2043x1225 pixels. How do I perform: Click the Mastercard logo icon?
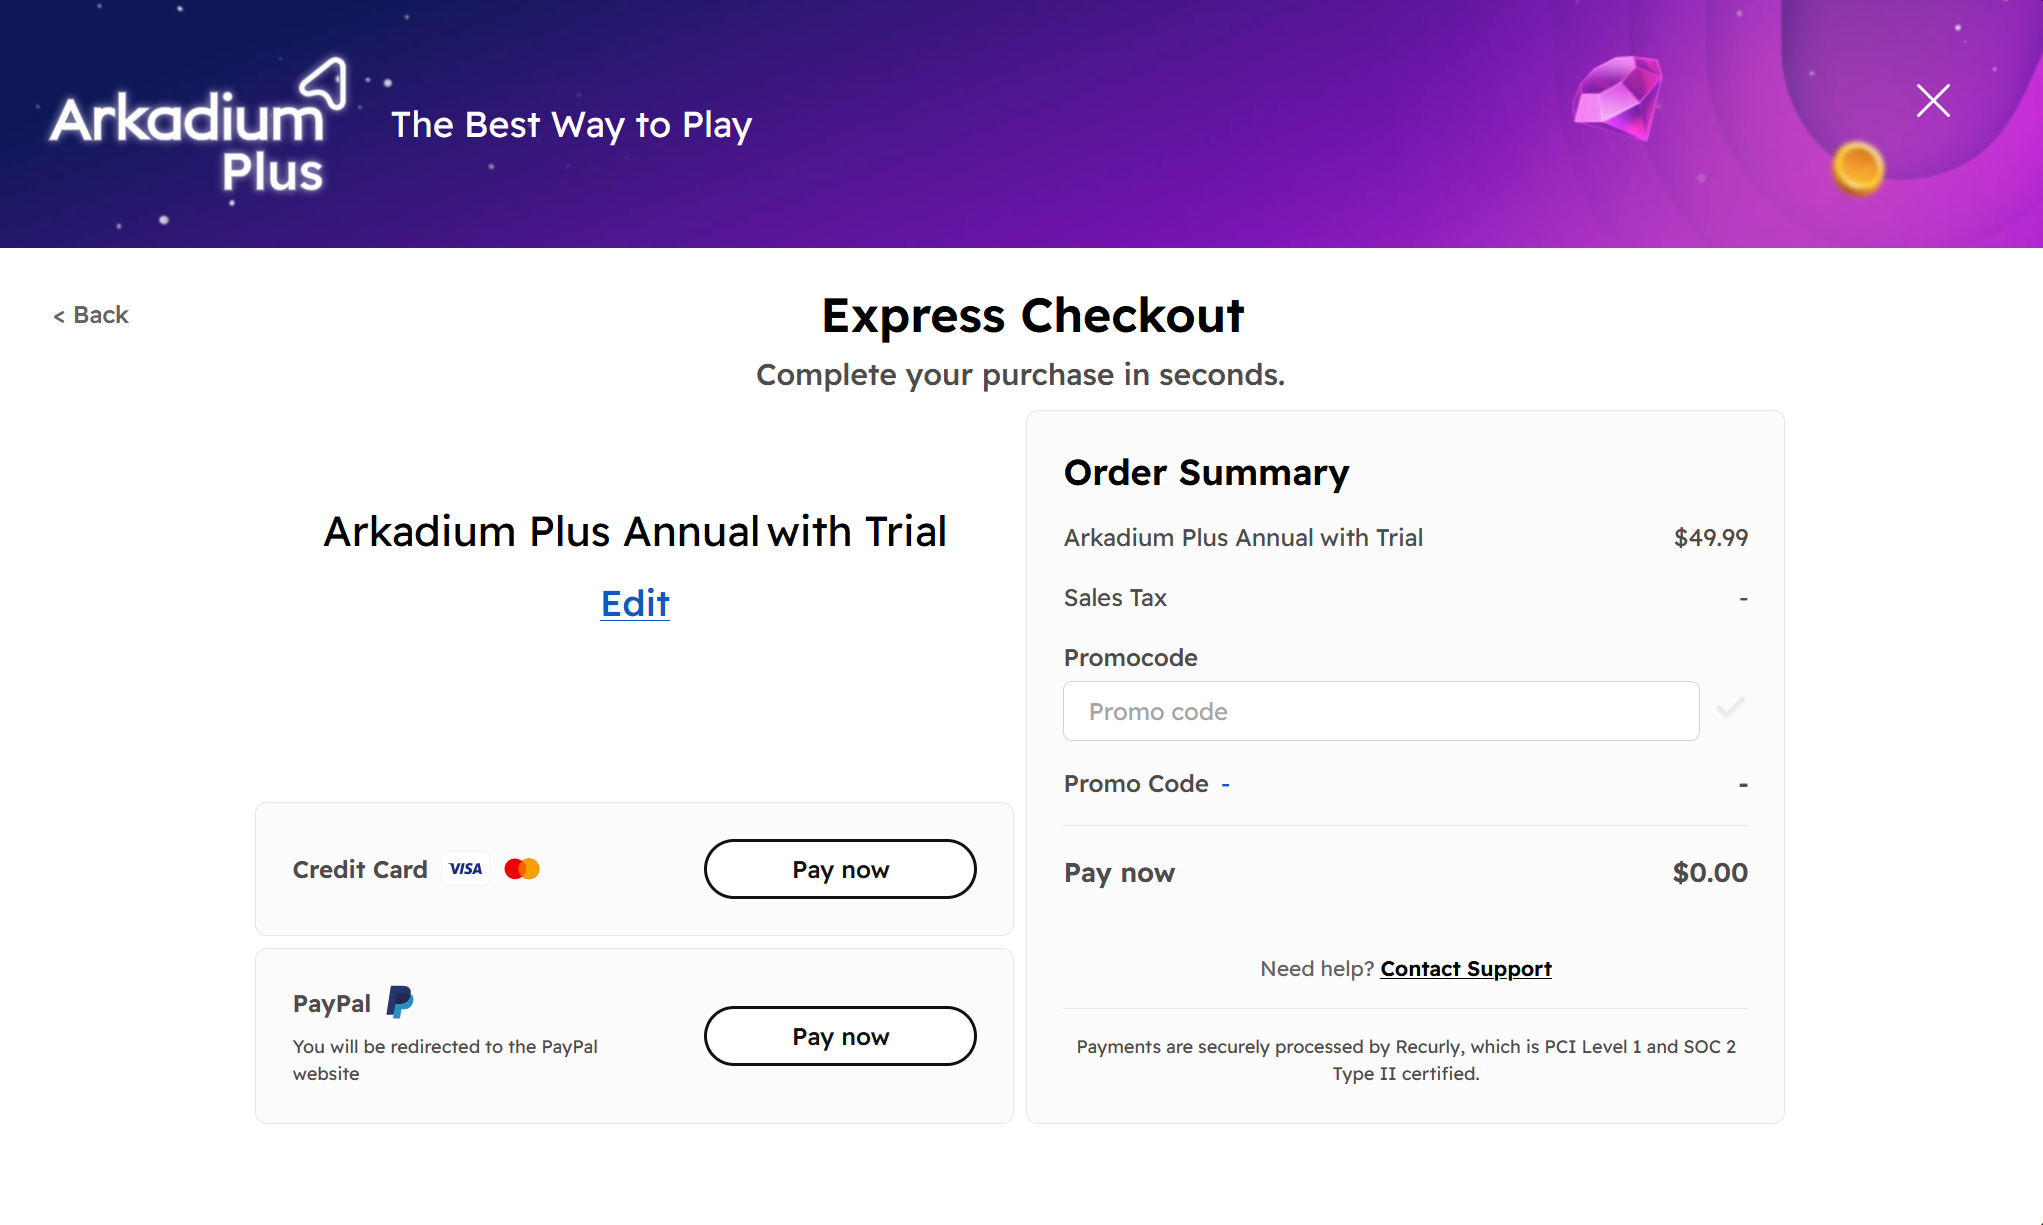[x=522, y=869]
